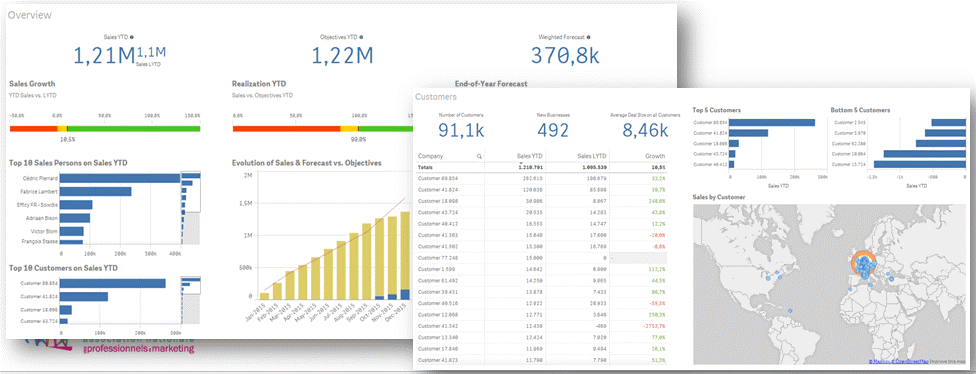Screen dimensions: 976x374
Task: Click the 1,22M Objectives YTD value
Action: pos(342,56)
